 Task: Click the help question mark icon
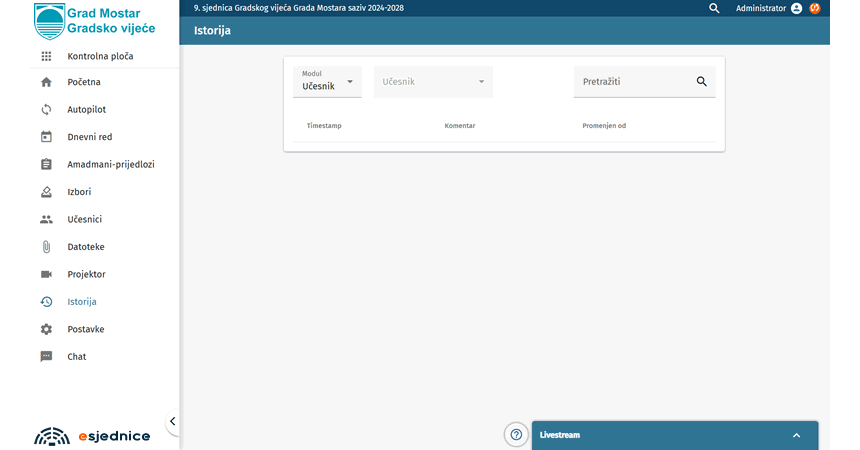coord(516,434)
